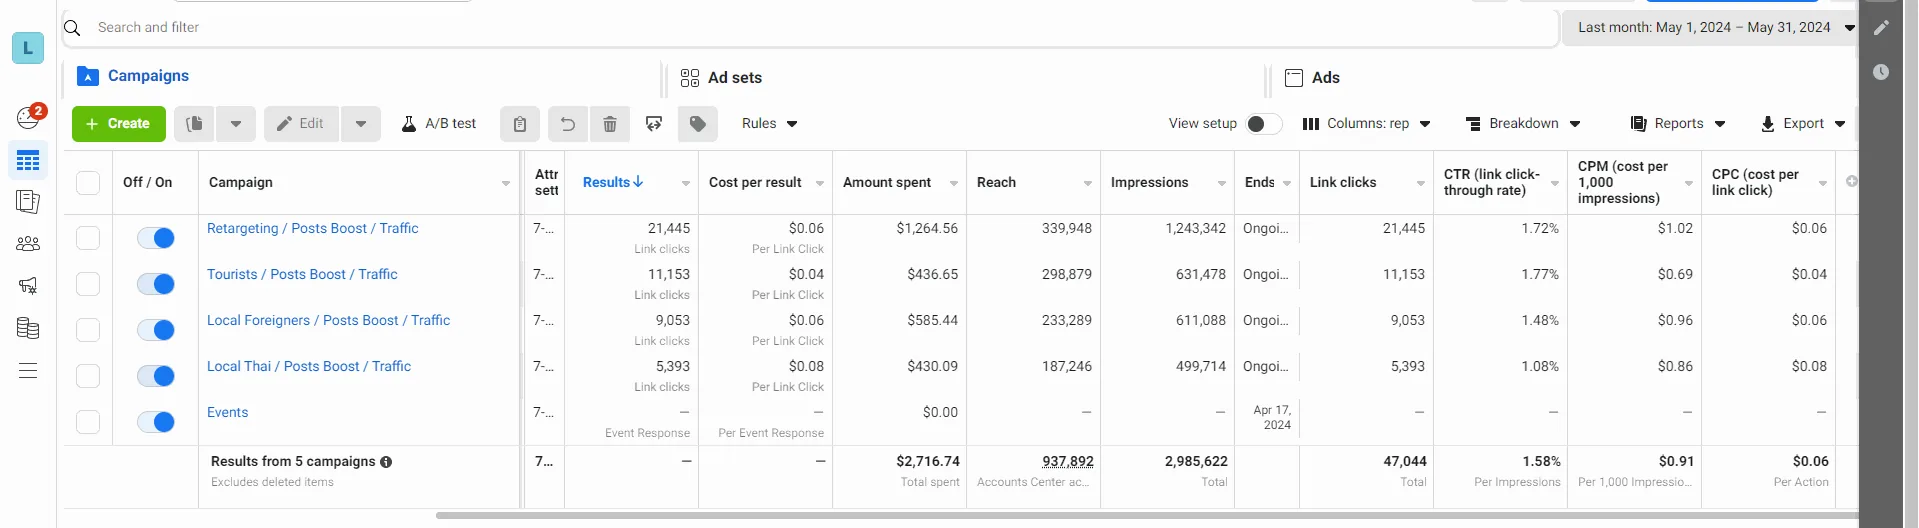This screenshot has height=528, width=1919.
Task: Tick the checkbox for Tourists campaign
Action: pyautogui.click(x=88, y=284)
